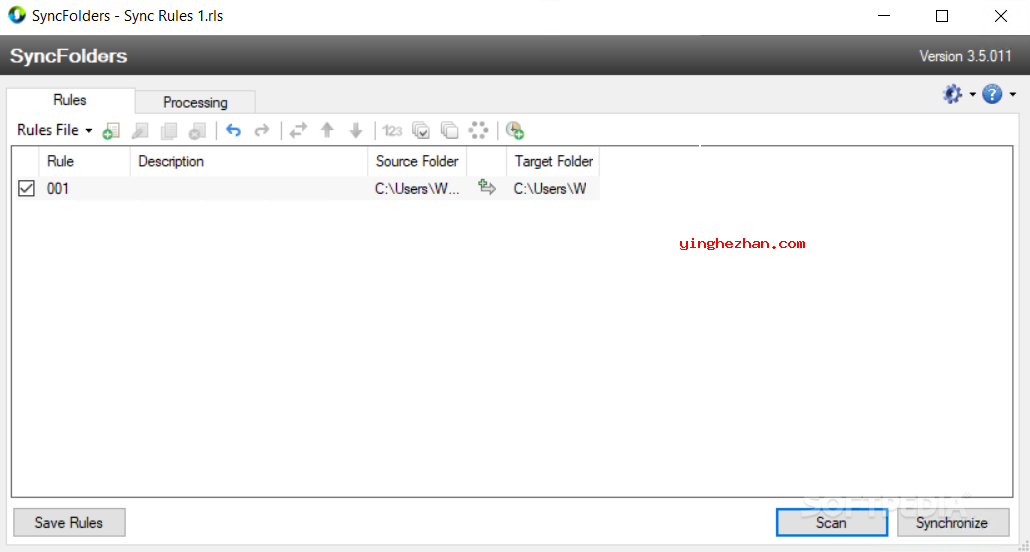
Task: Select the 001 rule number cell
Action: click(58, 189)
